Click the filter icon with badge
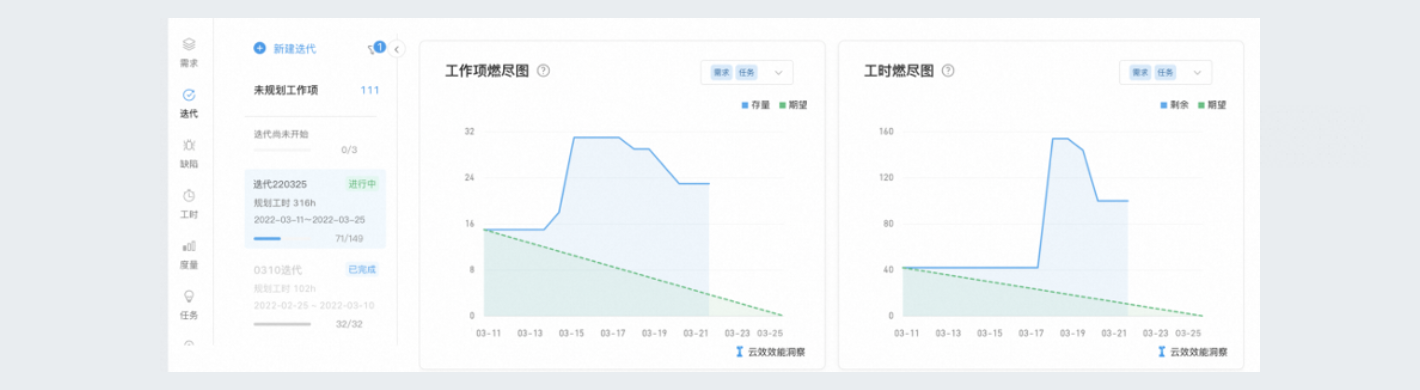Image resolution: width=1420 pixels, height=390 pixels. pyautogui.click(x=376, y=48)
